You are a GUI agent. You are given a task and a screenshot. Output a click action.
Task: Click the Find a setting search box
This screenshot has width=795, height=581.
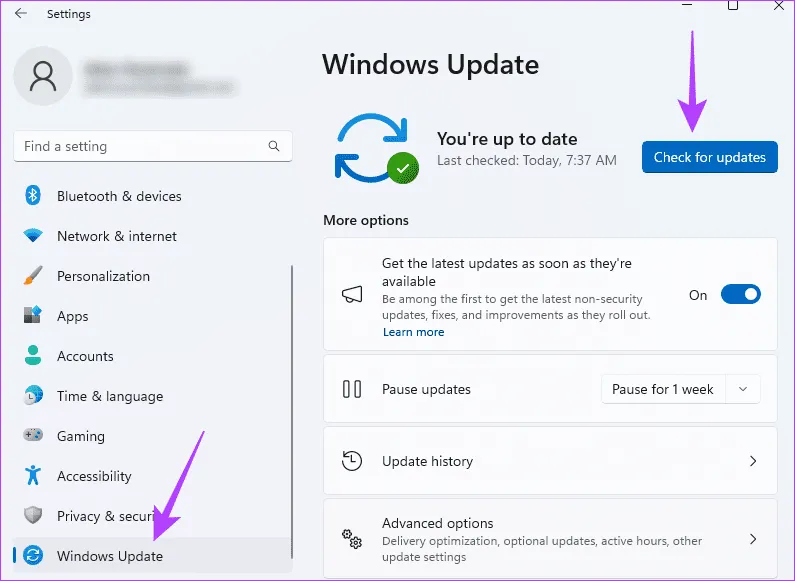pyautogui.click(x=140, y=146)
